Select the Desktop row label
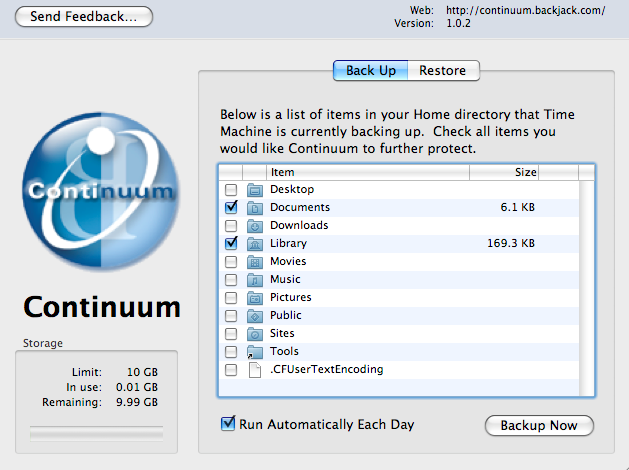Screen dimensions: 629x470 click(292, 189)
